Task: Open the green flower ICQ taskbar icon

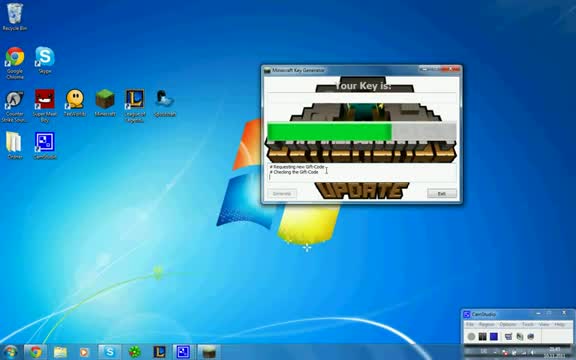Action: [x=135, y=352]
